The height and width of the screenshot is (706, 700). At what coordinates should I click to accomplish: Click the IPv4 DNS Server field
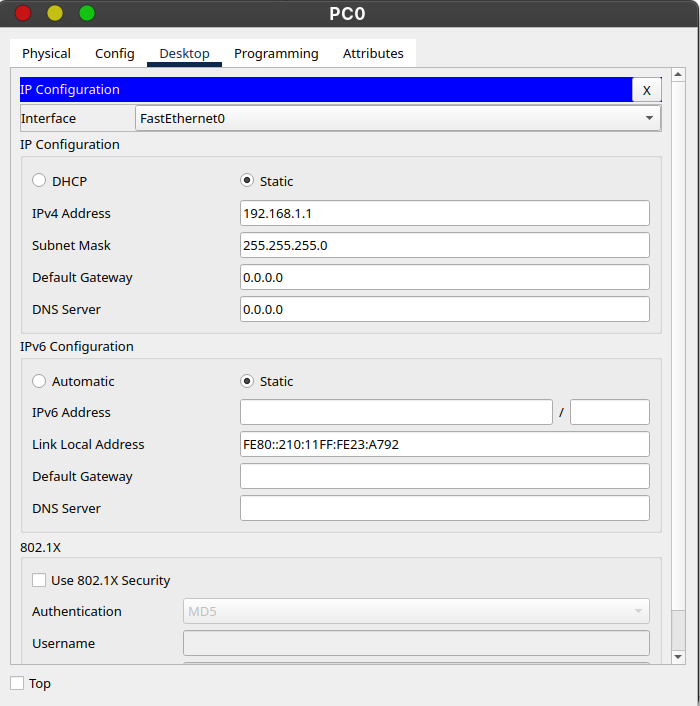pos(444,309)
